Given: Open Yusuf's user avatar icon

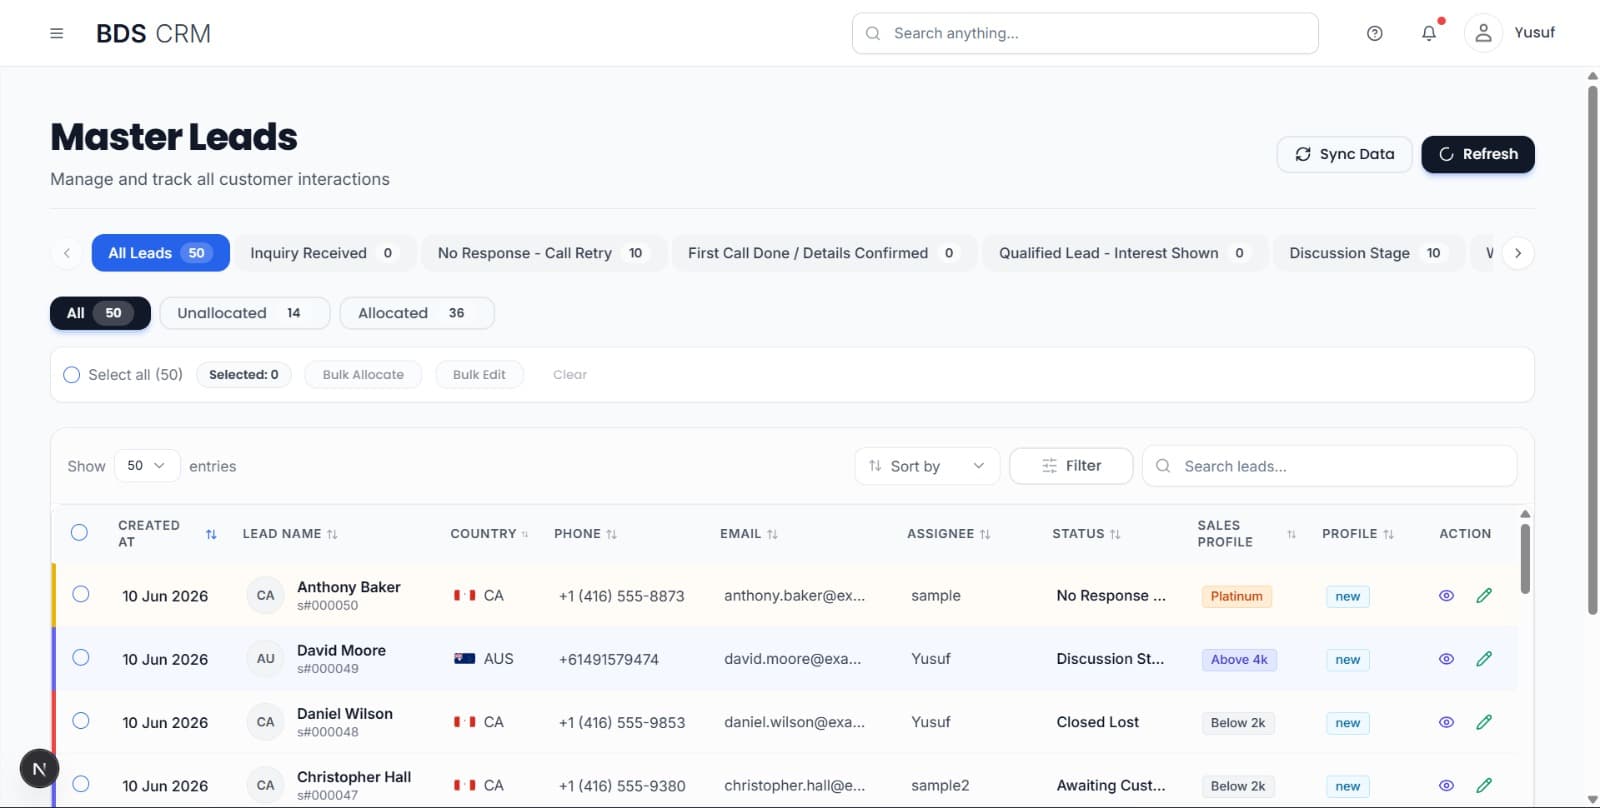Looking at the screenshot, I should [1483, 33].
